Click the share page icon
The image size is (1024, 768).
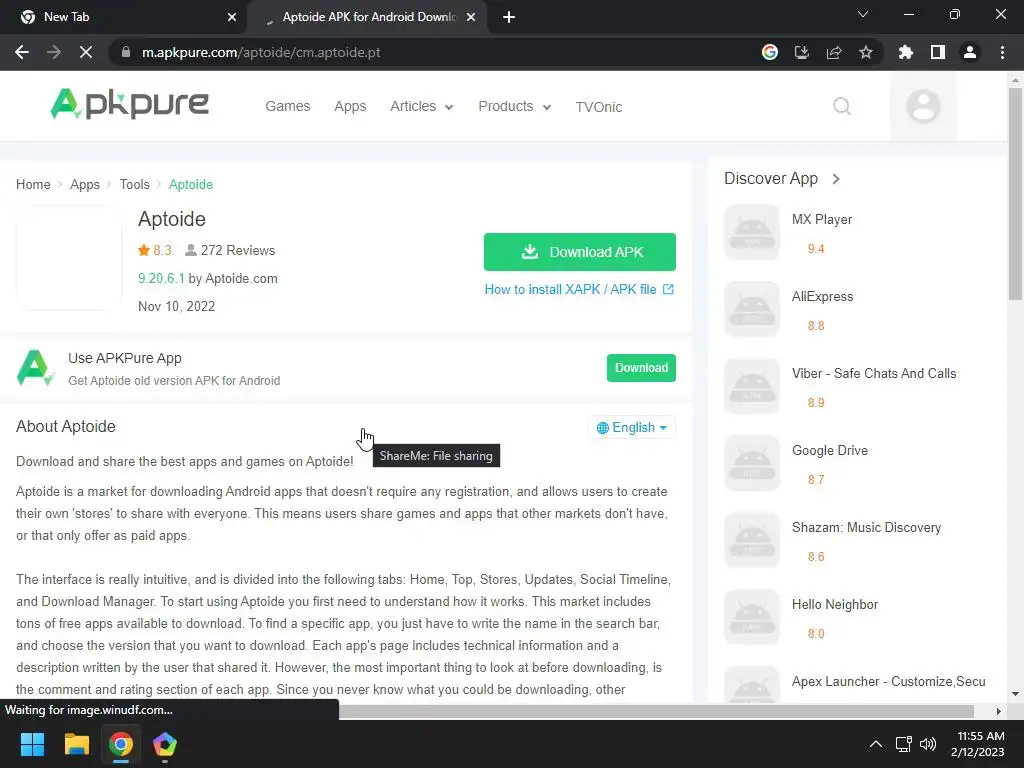[x=834, y=52]
